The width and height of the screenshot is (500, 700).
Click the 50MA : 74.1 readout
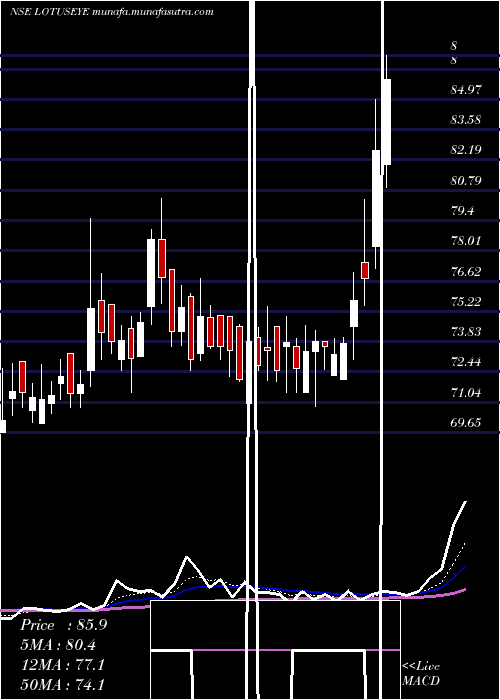[x=63, y=684]
